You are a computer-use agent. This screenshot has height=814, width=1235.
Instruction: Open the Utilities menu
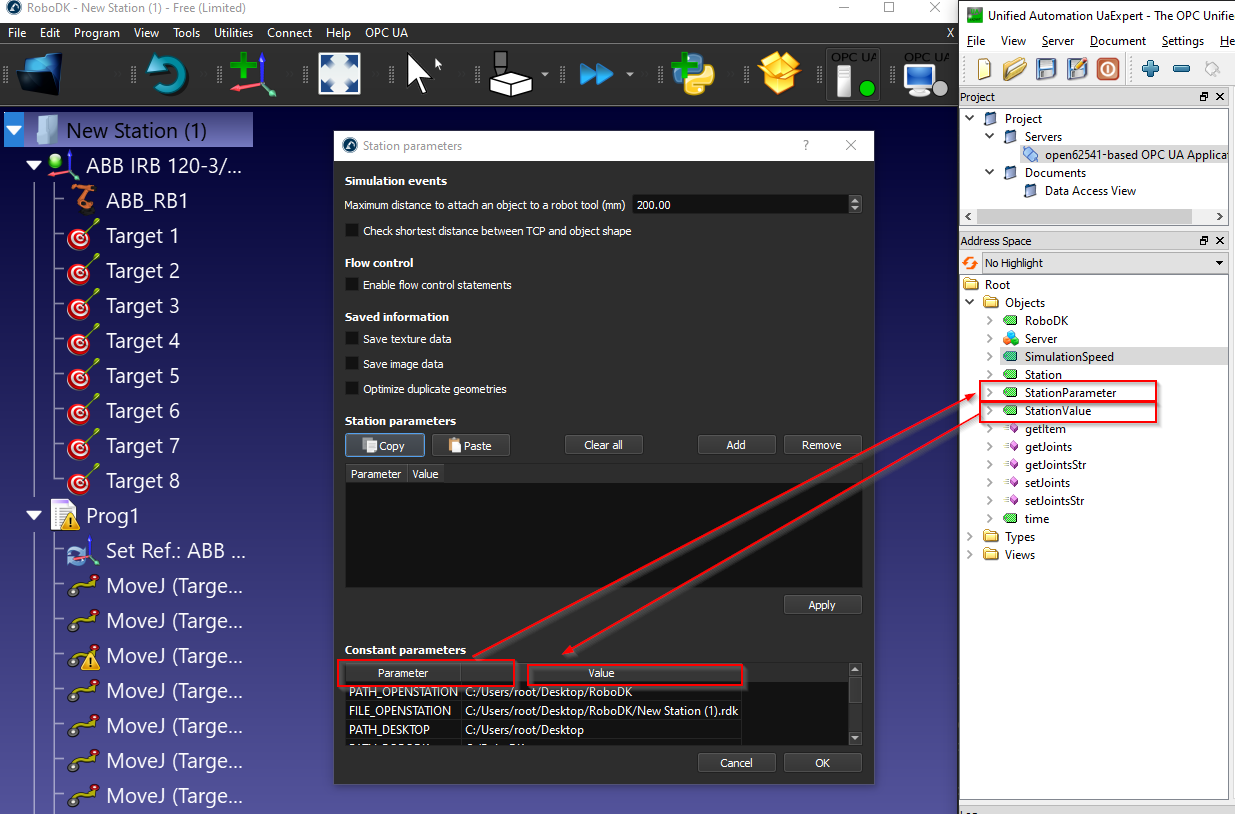coord(233,33)
